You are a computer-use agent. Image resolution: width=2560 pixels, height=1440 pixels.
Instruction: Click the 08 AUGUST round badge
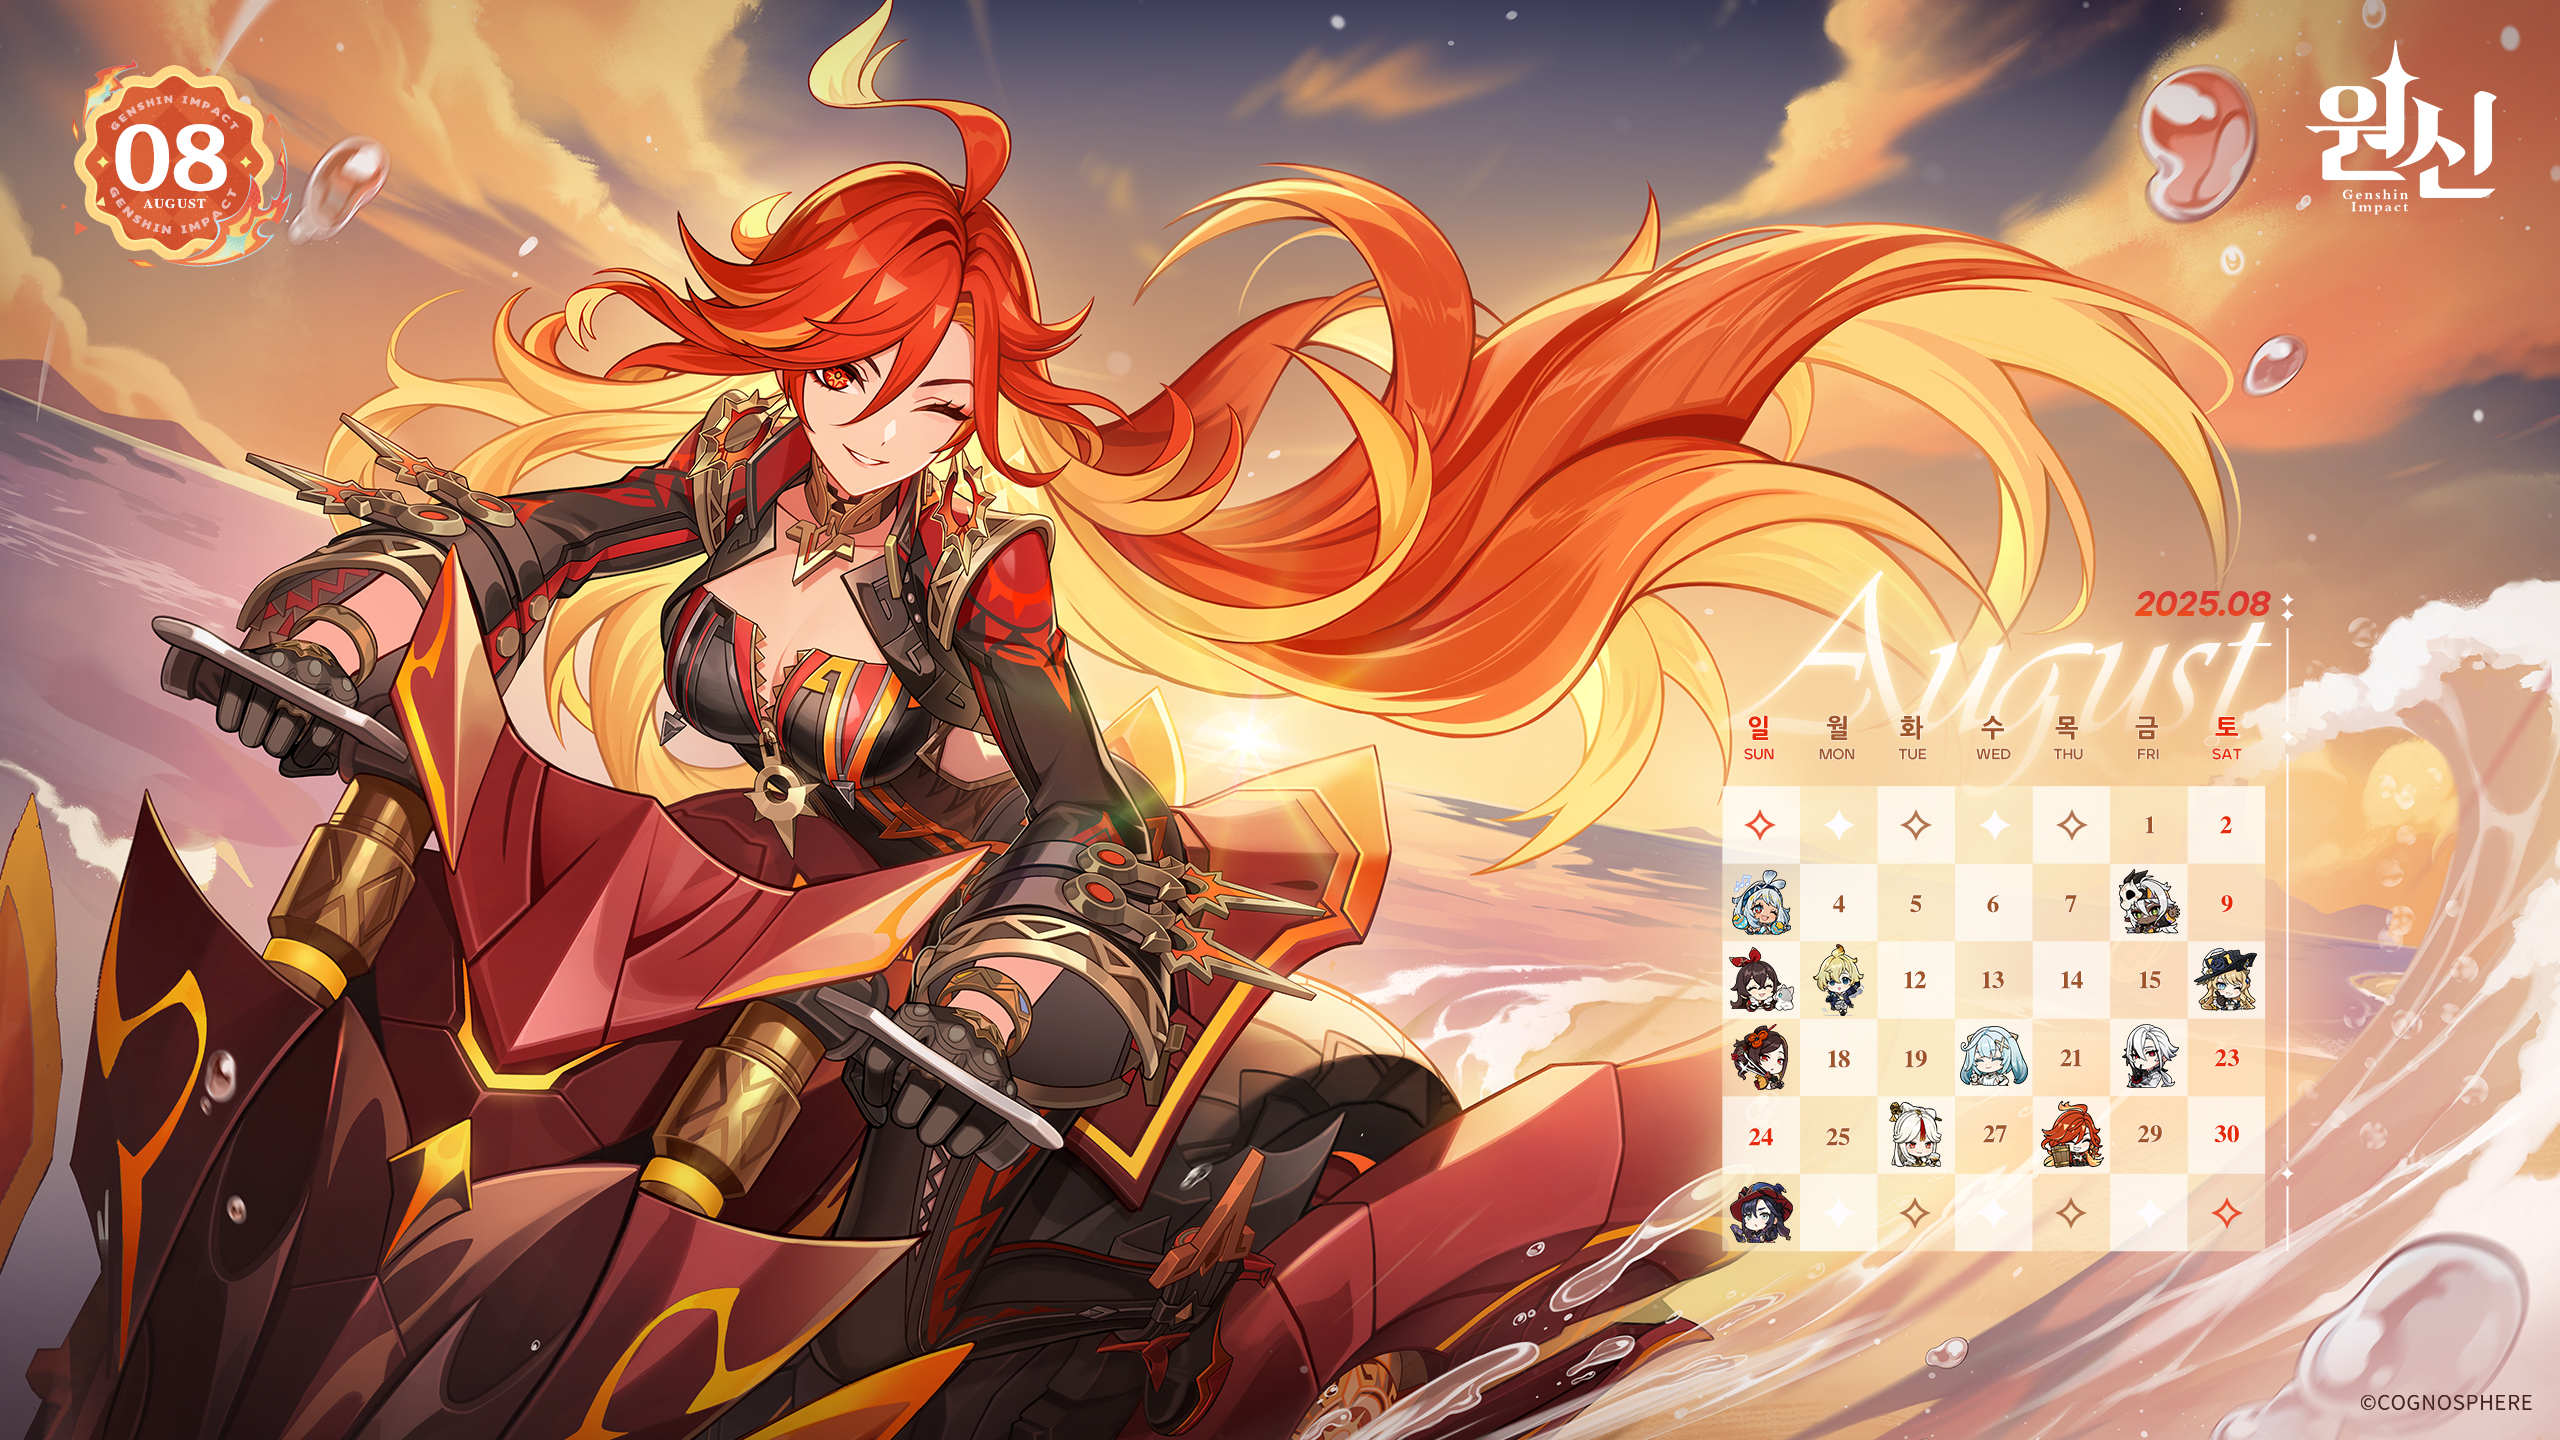[175, 165]
